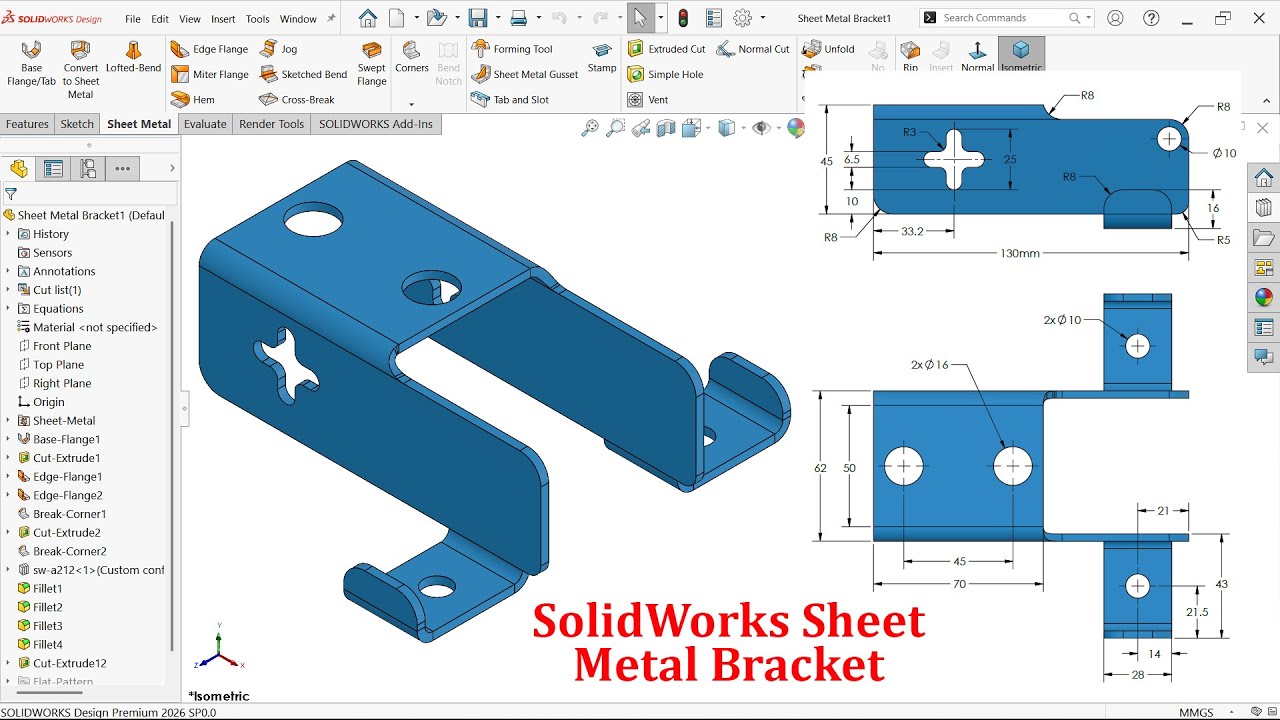Open the Design Library task pane icon
This screenshot has width=1280, height=720.
coord(1264,208)
